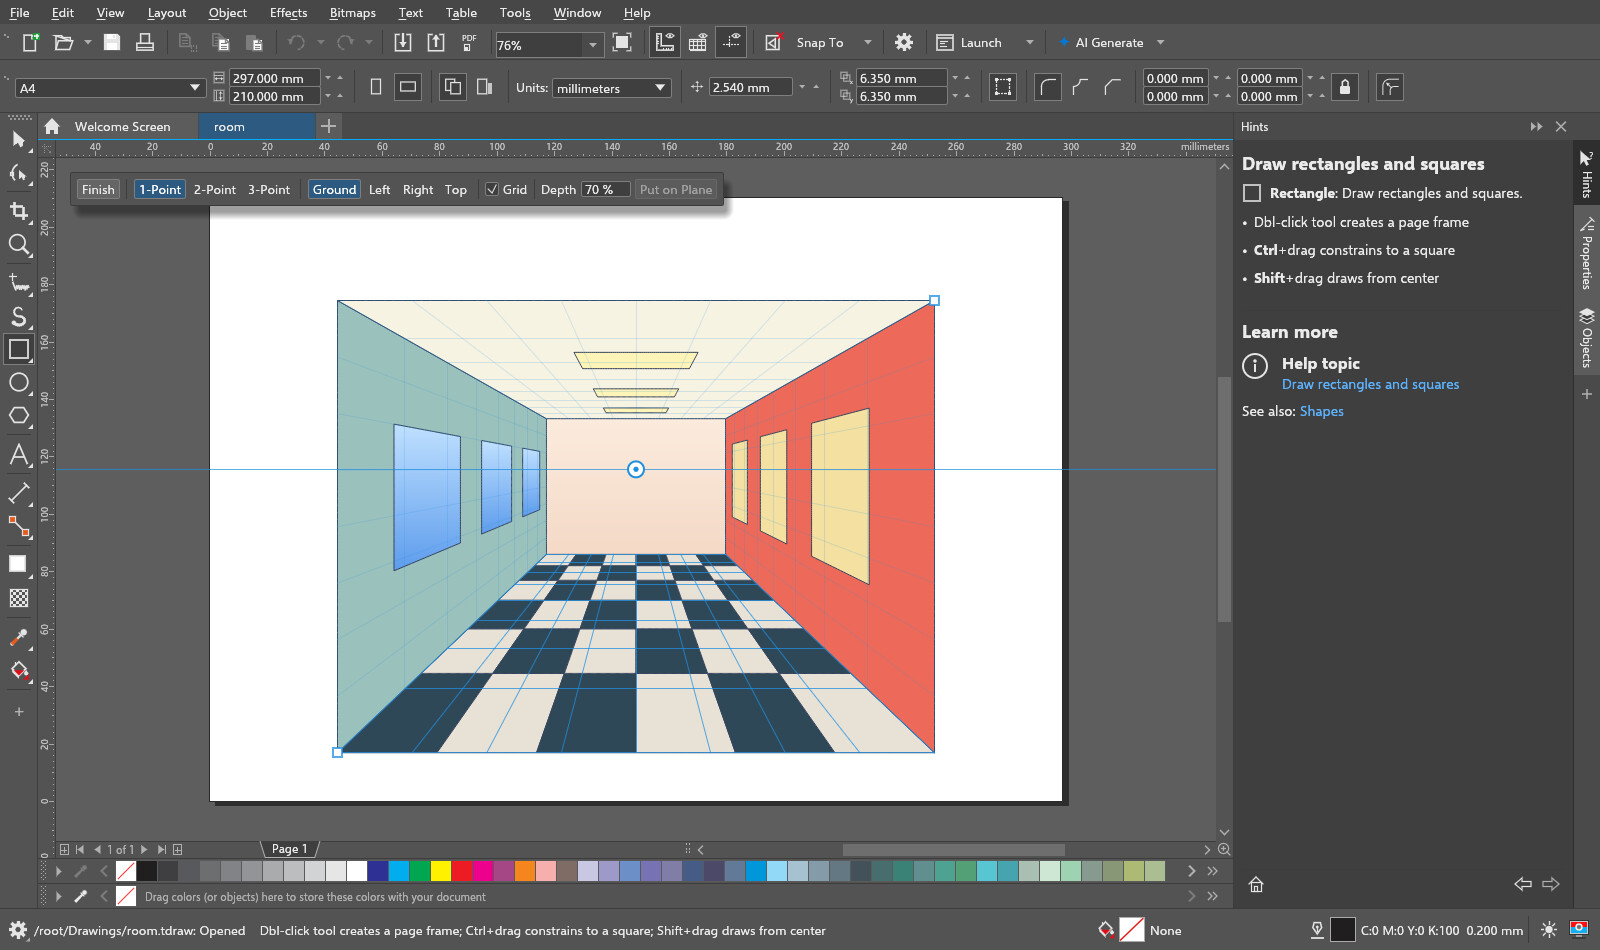Click the Save floppy disk icon
Image resolution: width=1600 pixels, height=950 pixels.
pos(112,42)
